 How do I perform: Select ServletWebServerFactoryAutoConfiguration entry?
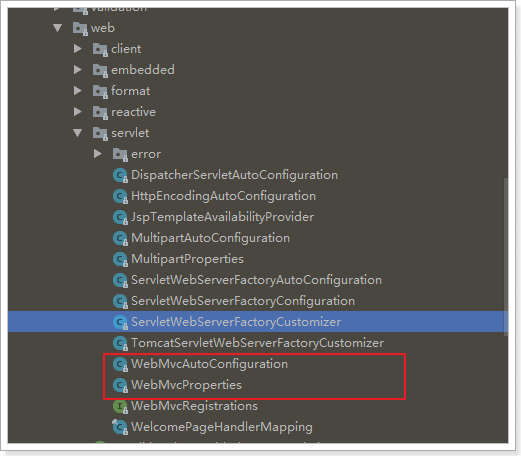pos(256,280)
